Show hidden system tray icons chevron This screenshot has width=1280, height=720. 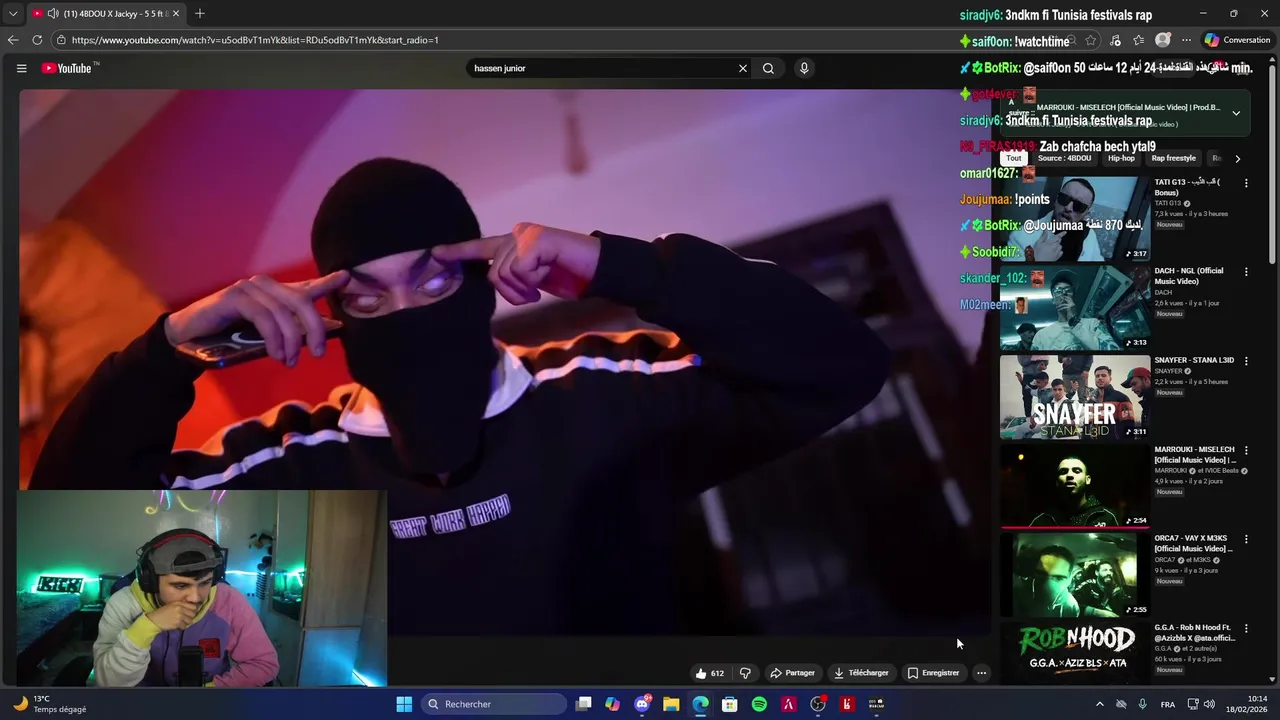pyautogui.click(x=1100, y=704)
